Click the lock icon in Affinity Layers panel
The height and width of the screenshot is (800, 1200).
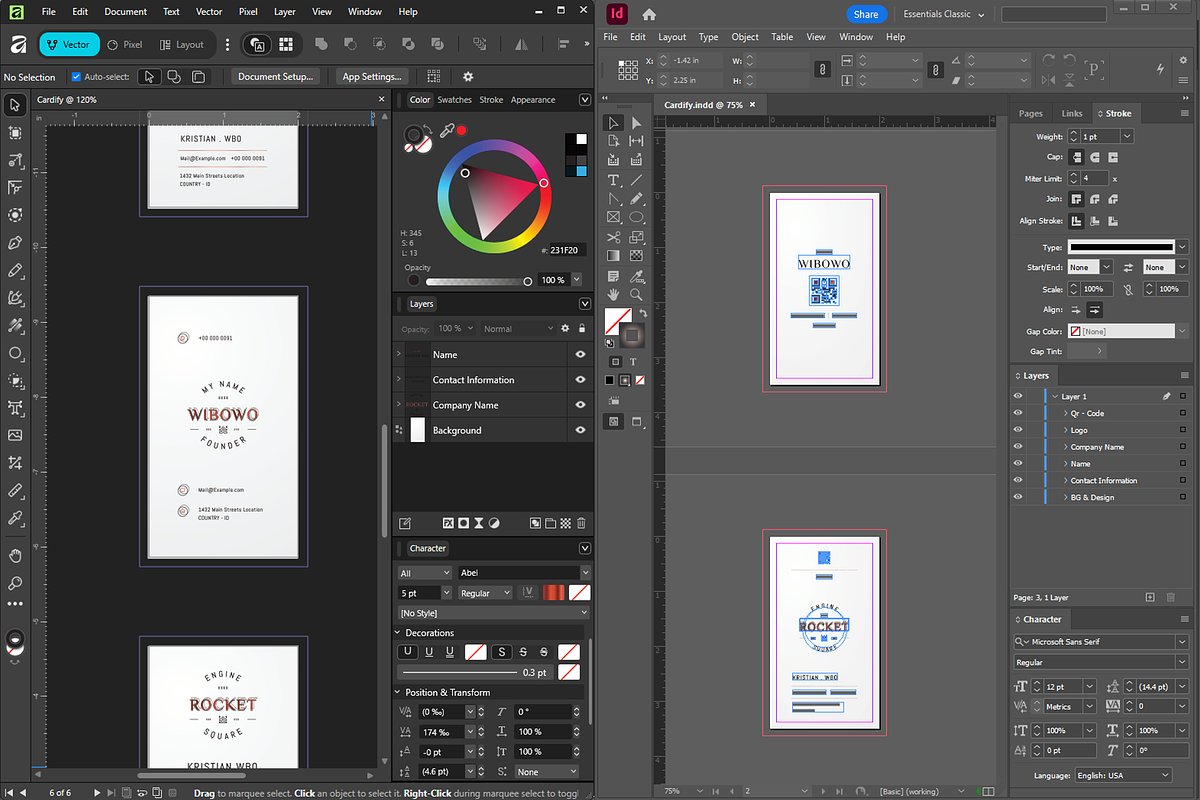click(x=580, y=328)
